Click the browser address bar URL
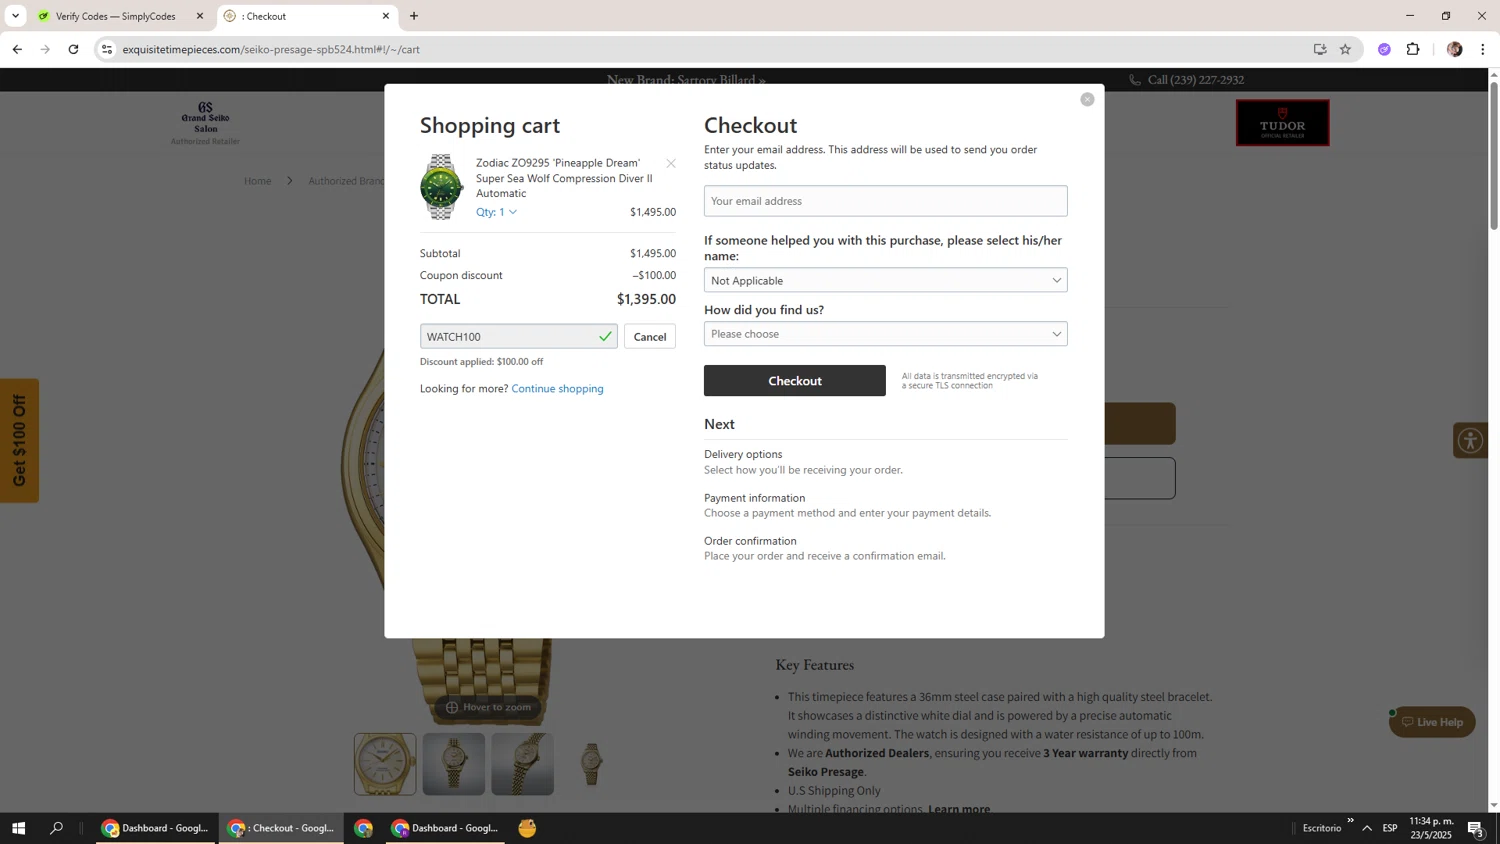This screenshot has height=844, width=1500. 271,49
